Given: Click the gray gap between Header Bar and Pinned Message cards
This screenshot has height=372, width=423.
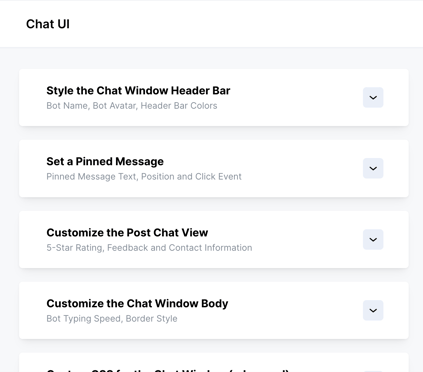Looking at the screenshot, I should [214, 133].
